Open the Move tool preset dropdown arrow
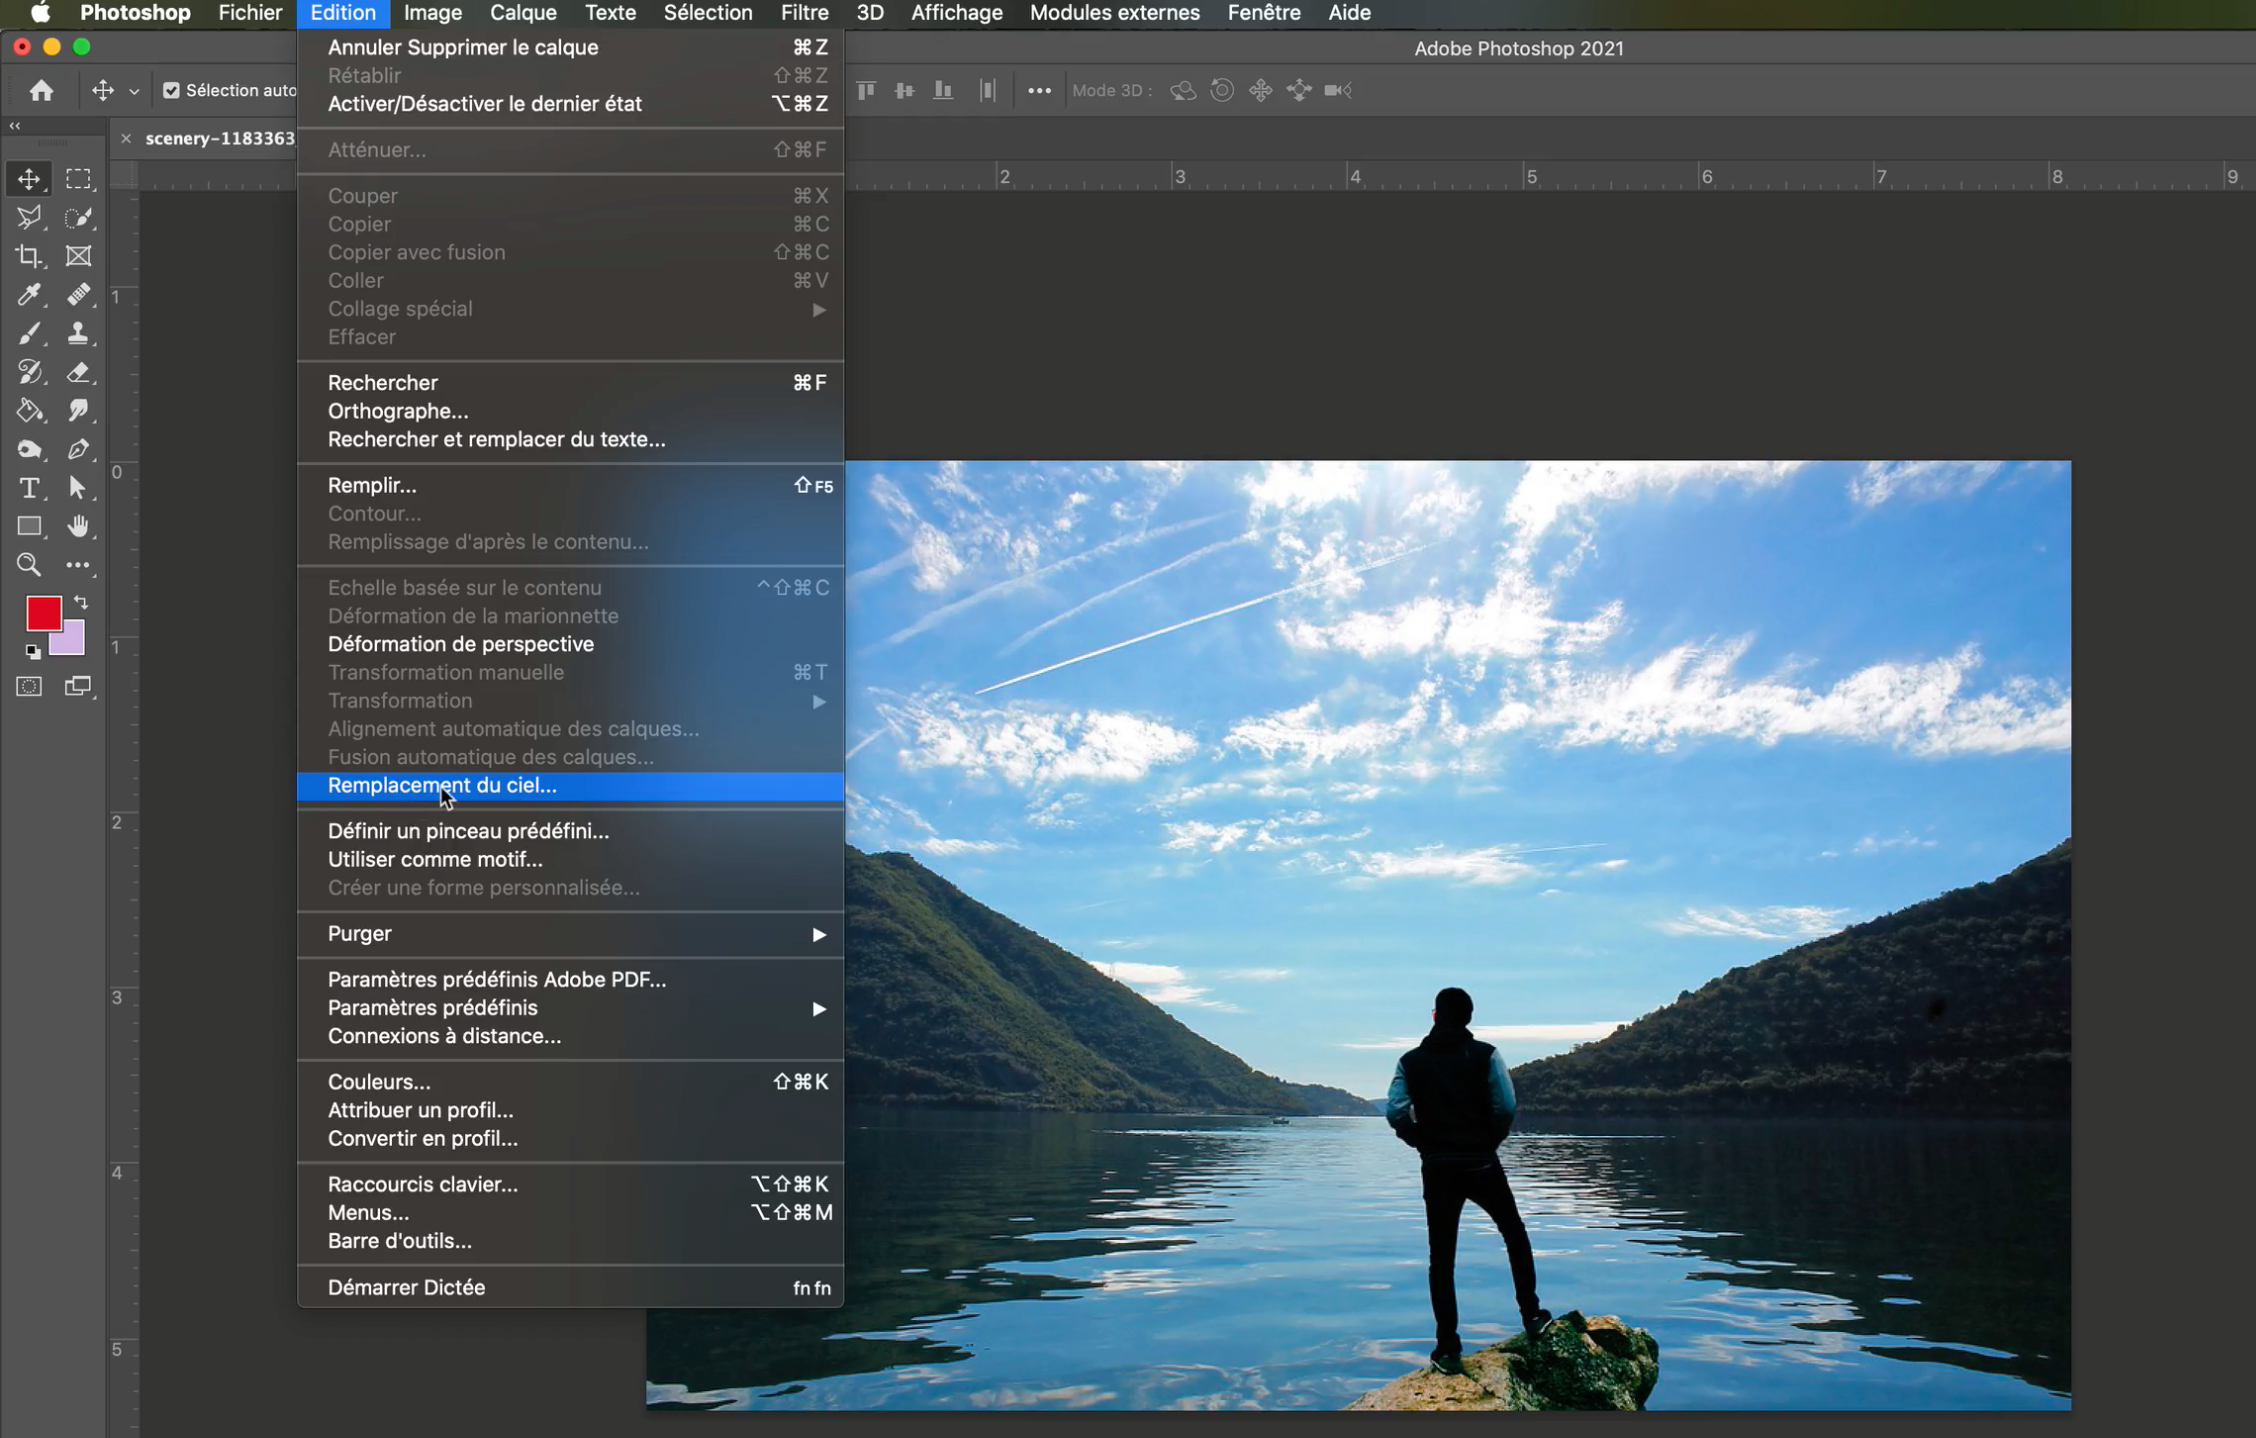 point(134,92)
